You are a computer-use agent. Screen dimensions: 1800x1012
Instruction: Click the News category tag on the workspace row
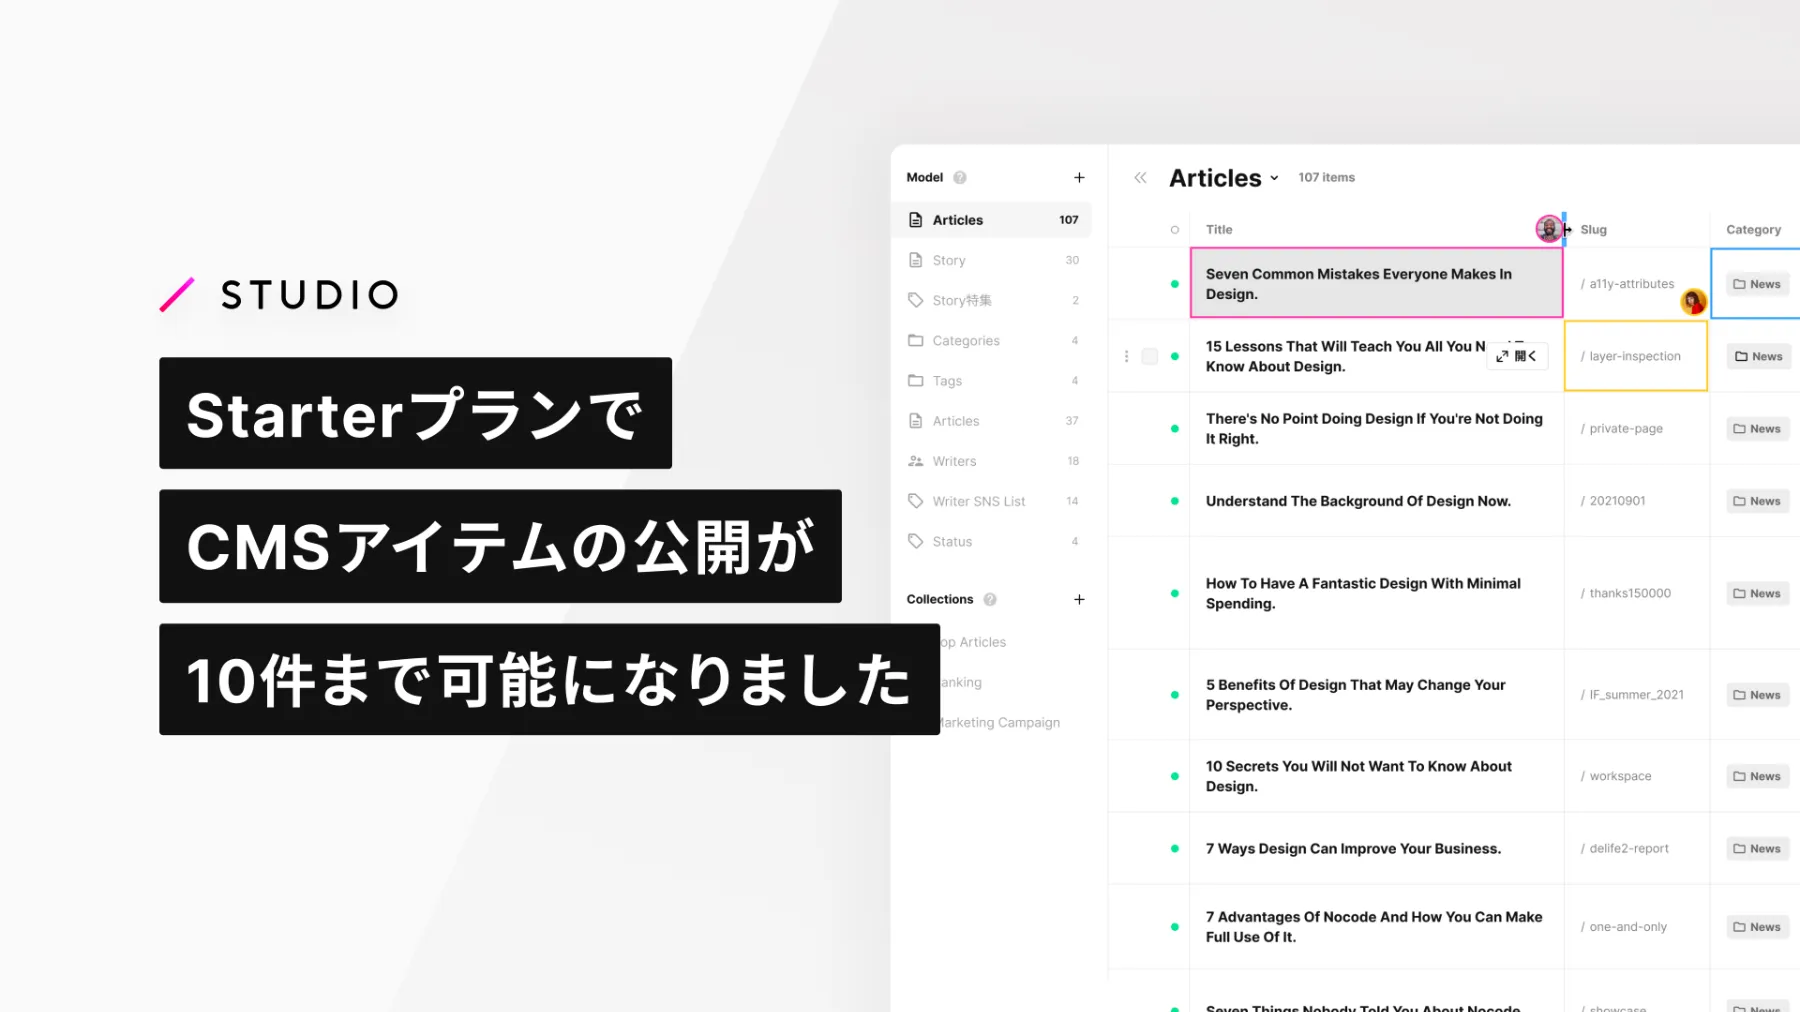pyautogui.click(x=1757, y=777)
